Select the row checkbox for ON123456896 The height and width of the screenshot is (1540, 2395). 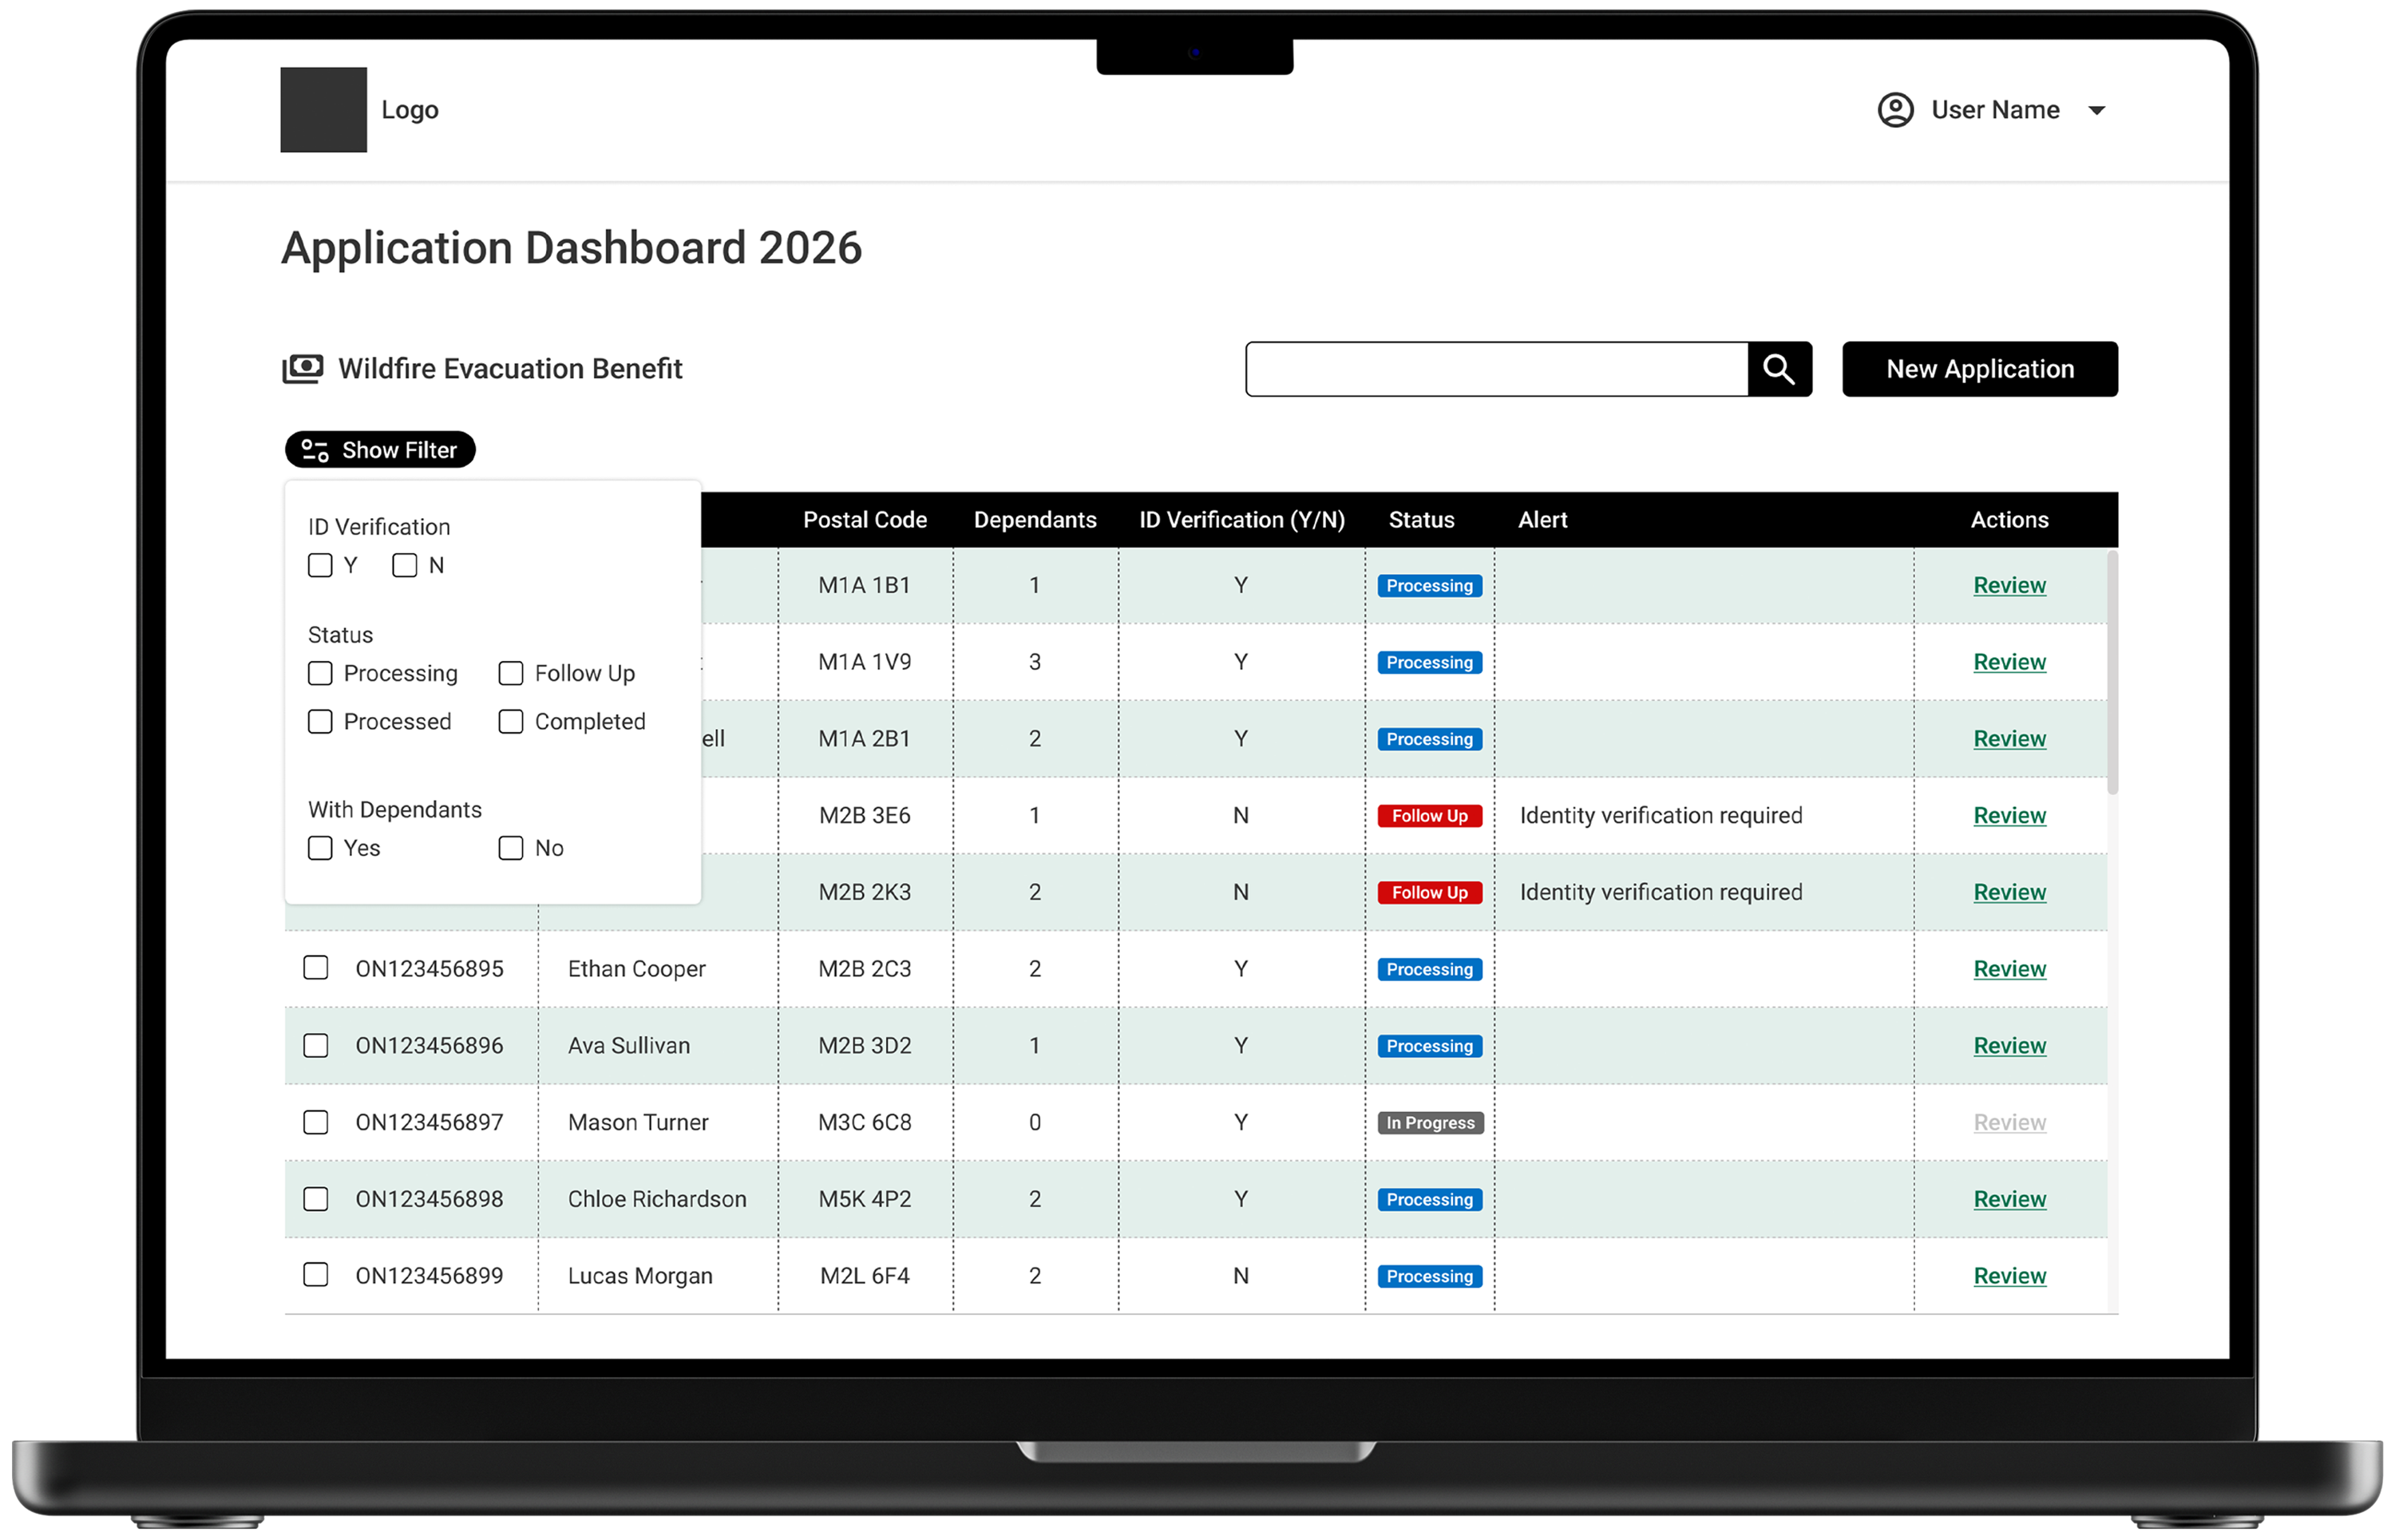pos(316,1045)
